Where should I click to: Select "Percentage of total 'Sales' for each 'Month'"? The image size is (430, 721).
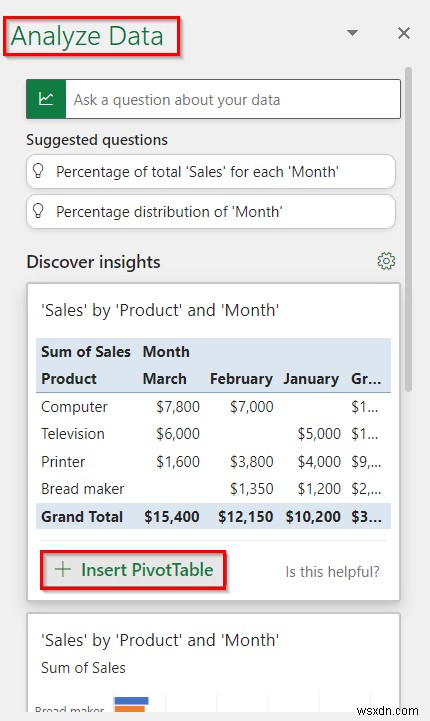point(211,171)
